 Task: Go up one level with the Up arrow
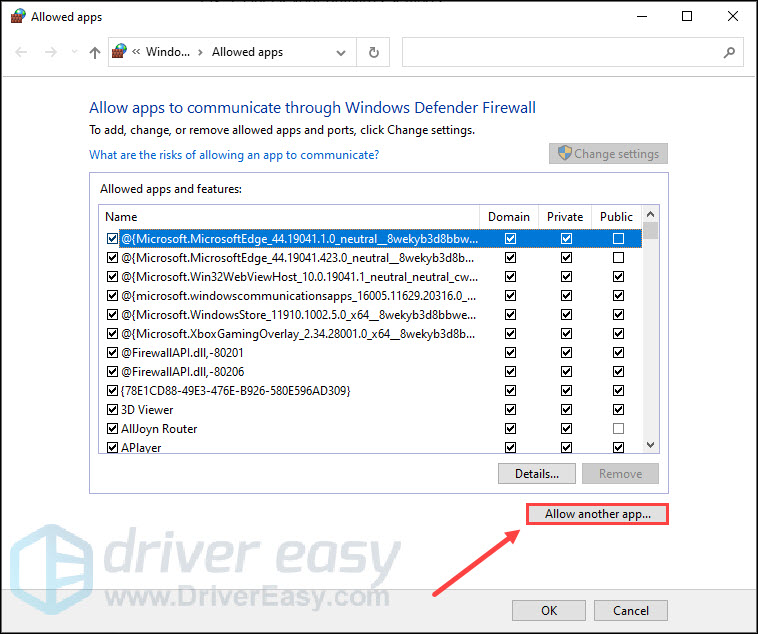pyautogui.click(x=95, y=52)
